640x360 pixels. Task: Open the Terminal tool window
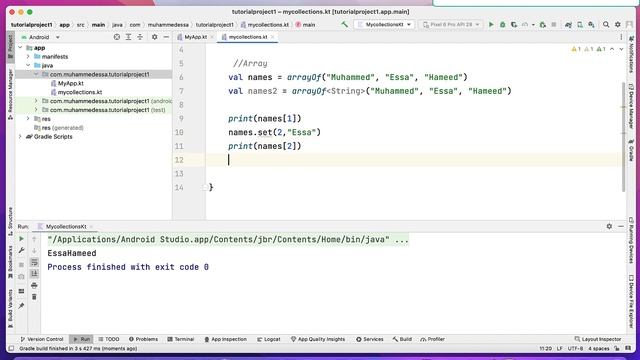pos(180,339)
